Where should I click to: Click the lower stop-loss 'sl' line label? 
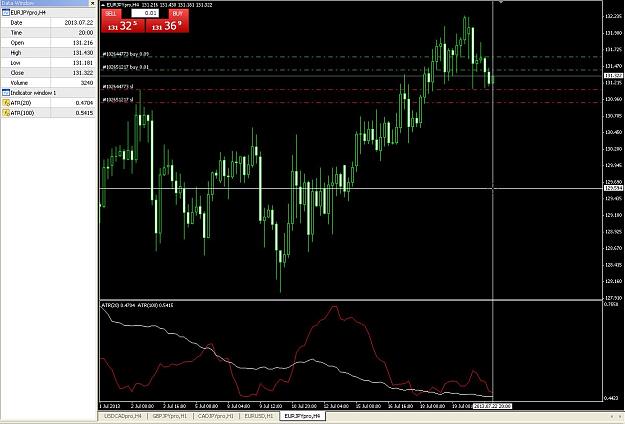pyautogui.click(x=118, y=100)
